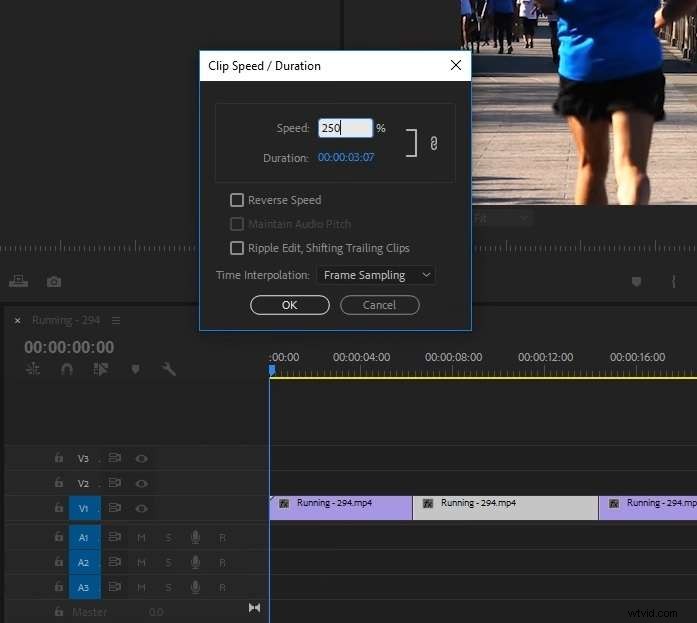Toggle the A1 track target

click(84, 538)
